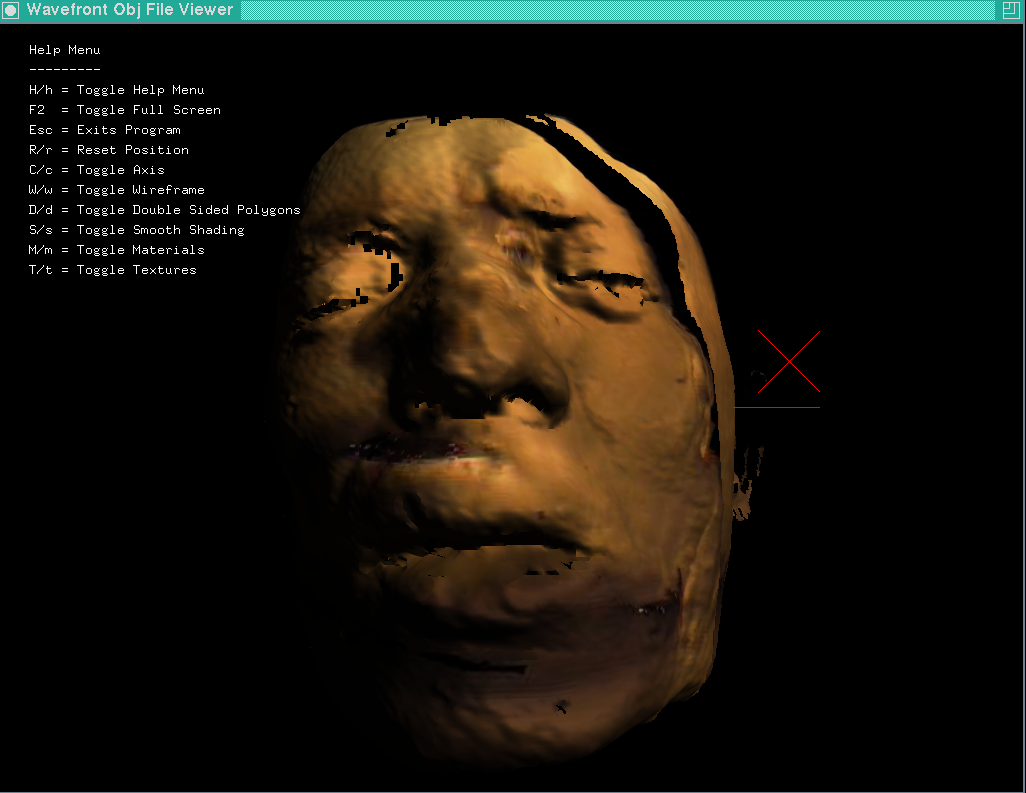Select the 'F2 = Toggle Full Screen' line
Image resolution: width=1026 pixels, height=793 pixels.
click(125, 110)
